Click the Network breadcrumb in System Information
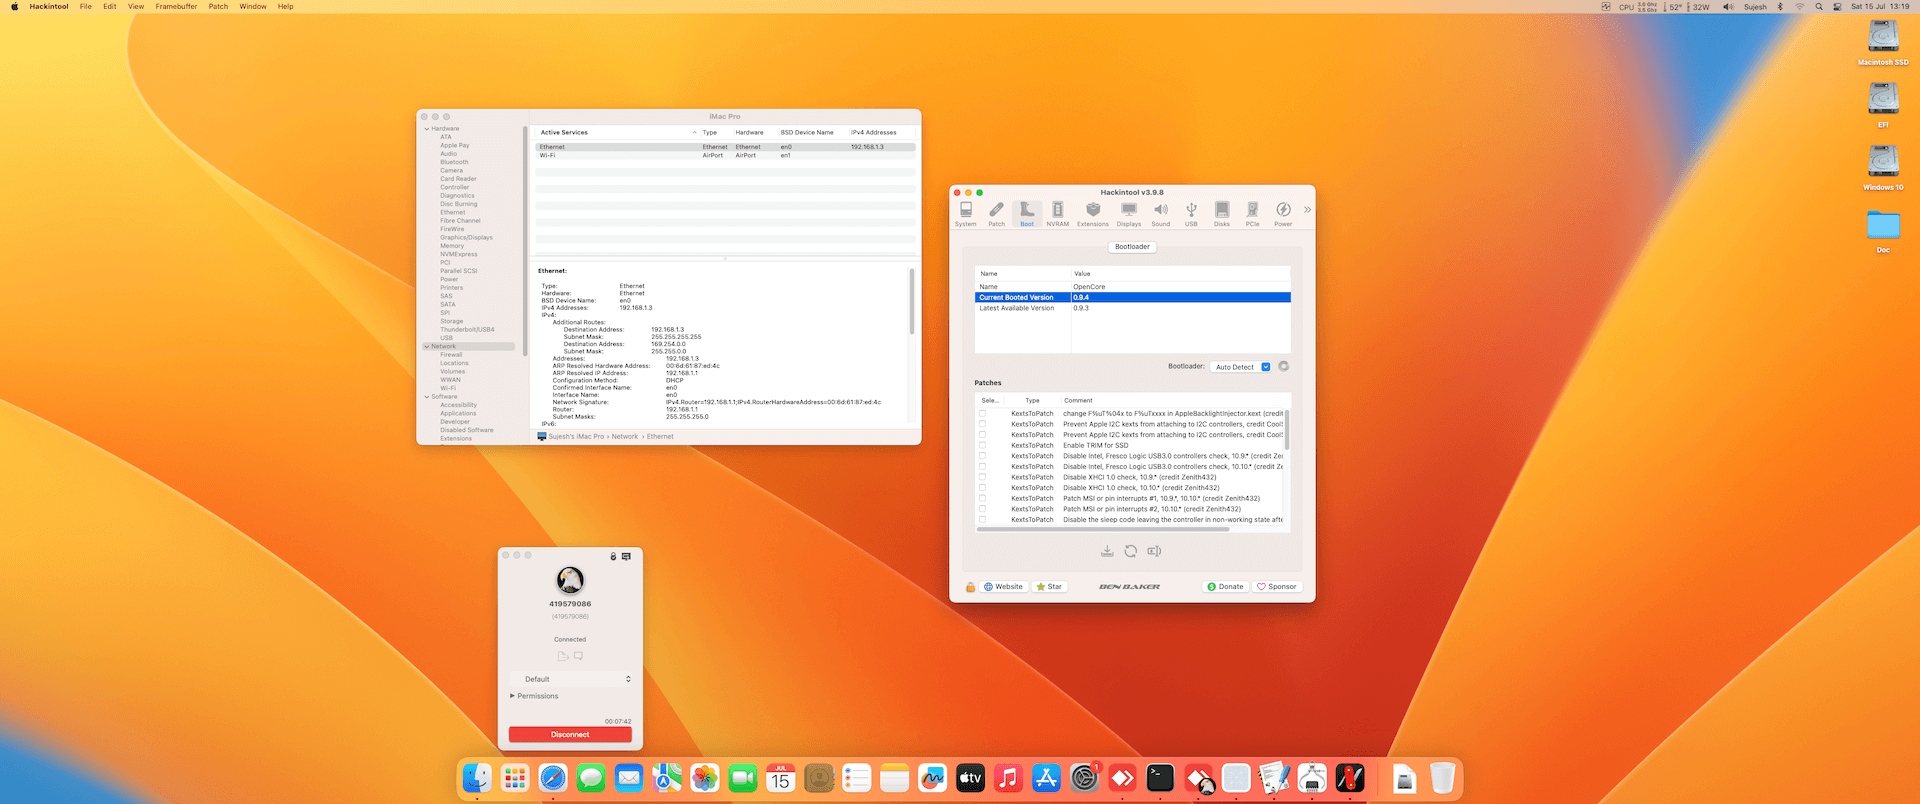 click(624, 437)
